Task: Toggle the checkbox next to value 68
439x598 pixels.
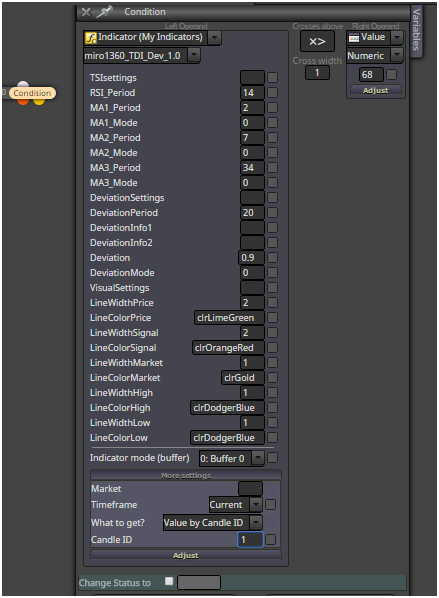Action: [x=391, y=74]
